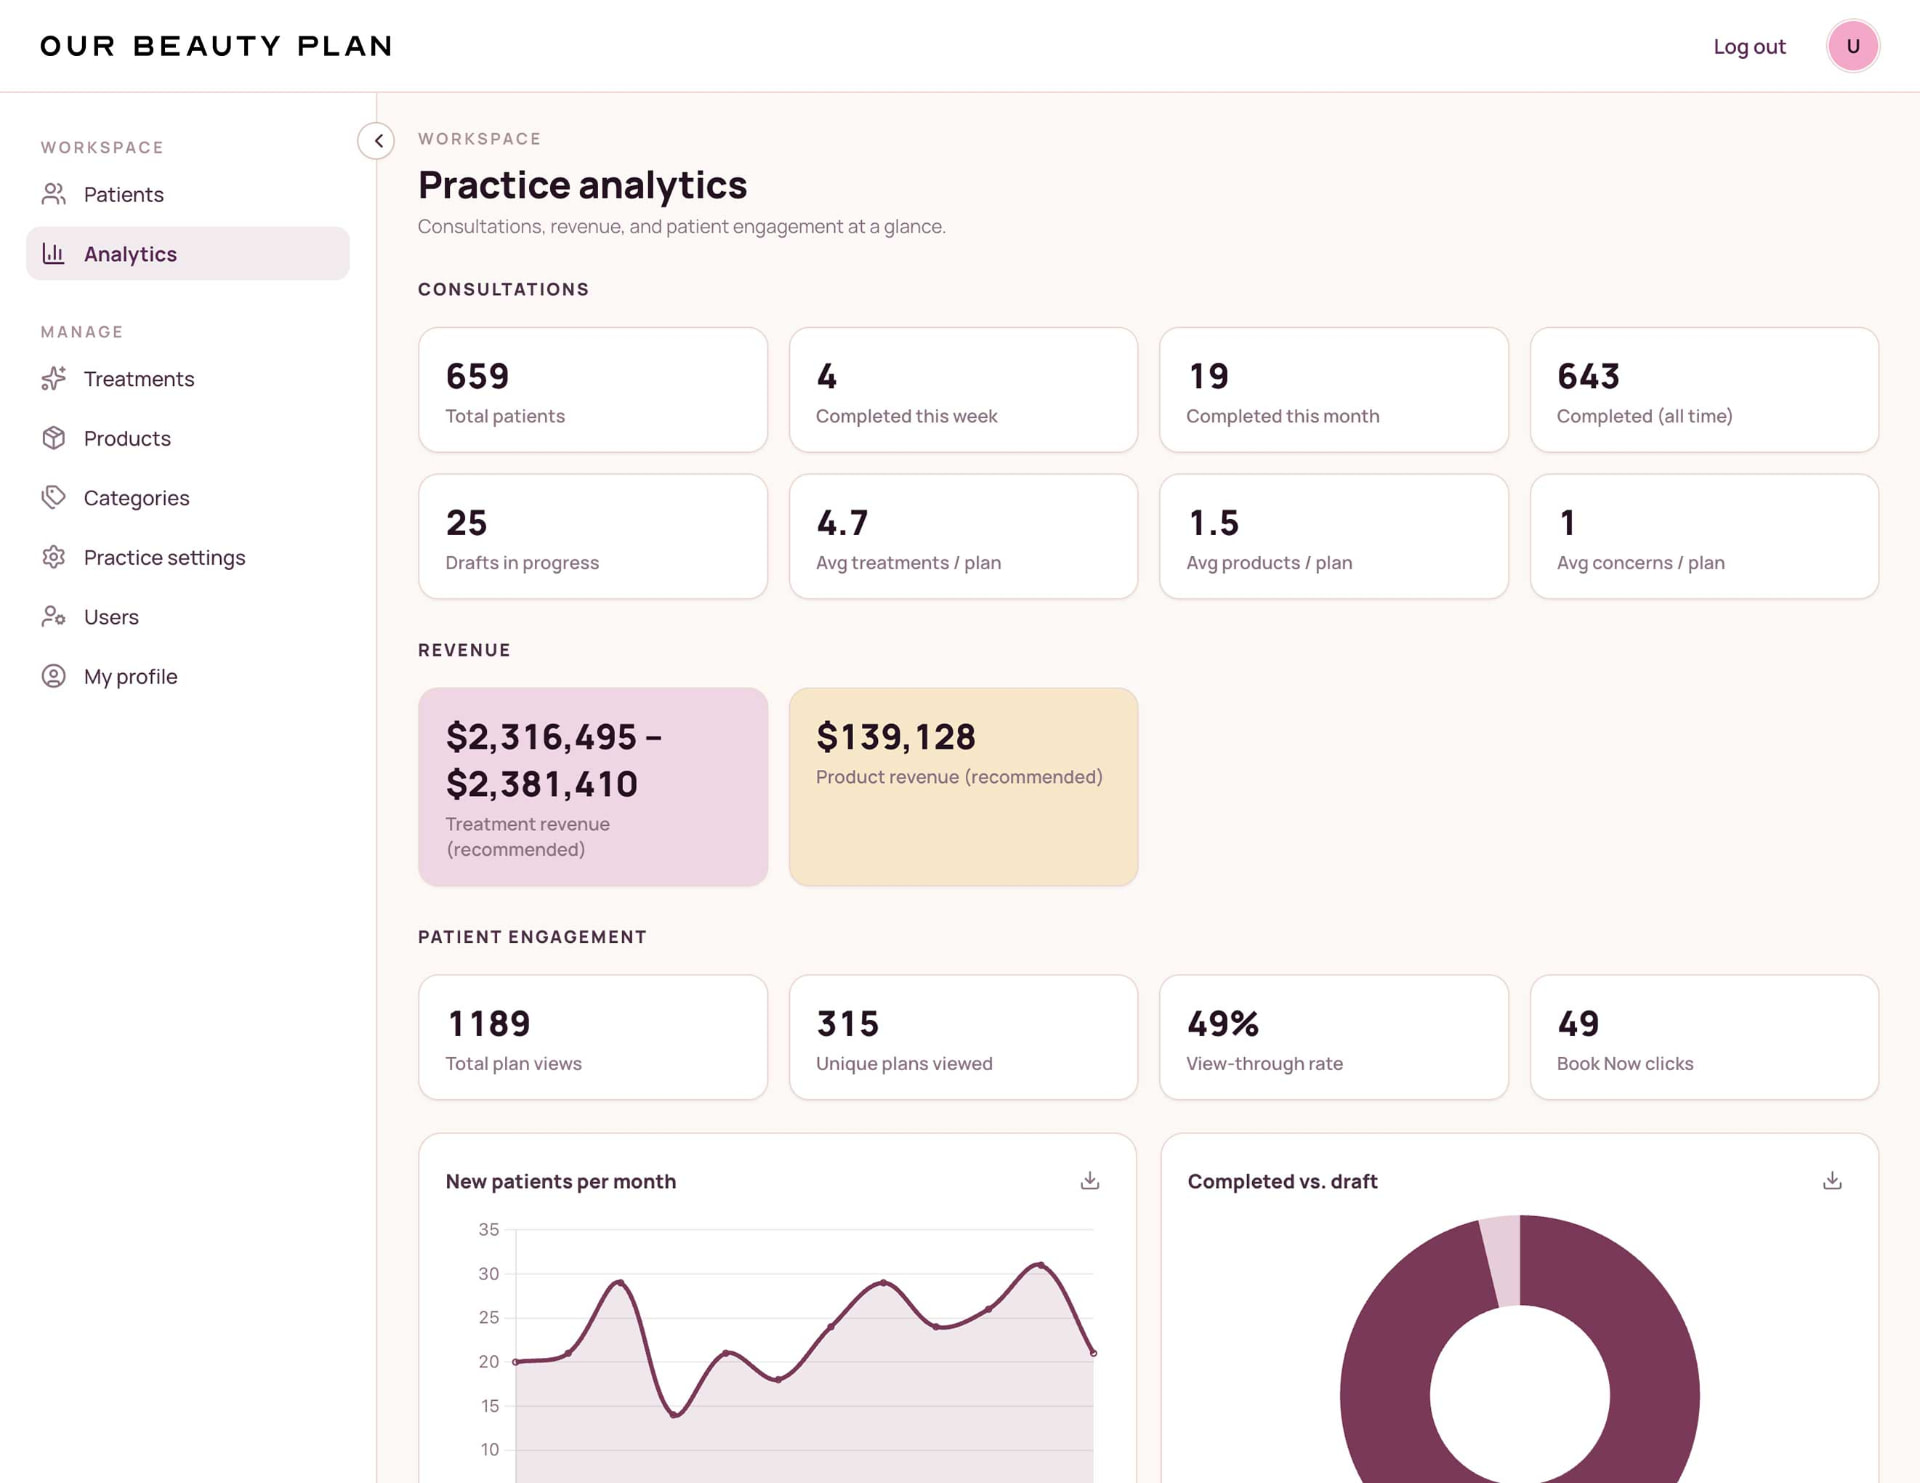Click the Practice settings gear icon
Image resolution: width=1920 pixels, height=1483 pixels.
tap(54, 557)
